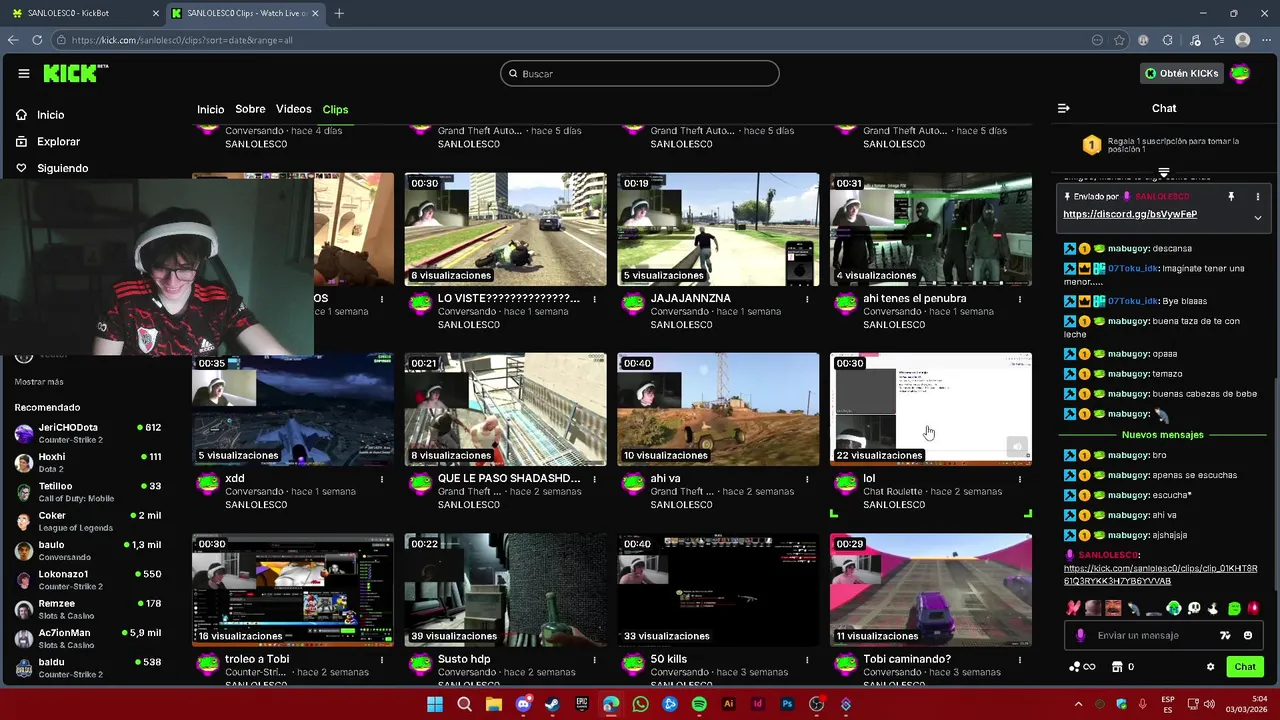Open options for ahi va clip
Image resolution: width=1280 pixels, height=720 pixels.
[x=807, y=479]
